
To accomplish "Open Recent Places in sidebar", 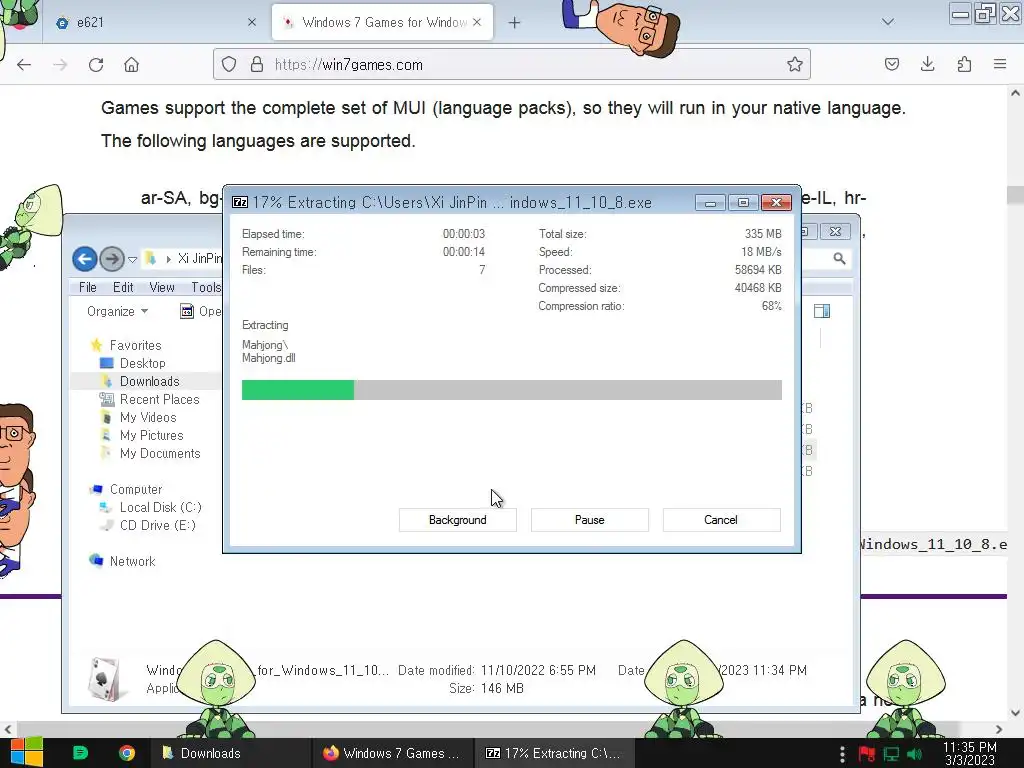I will 159,399.
